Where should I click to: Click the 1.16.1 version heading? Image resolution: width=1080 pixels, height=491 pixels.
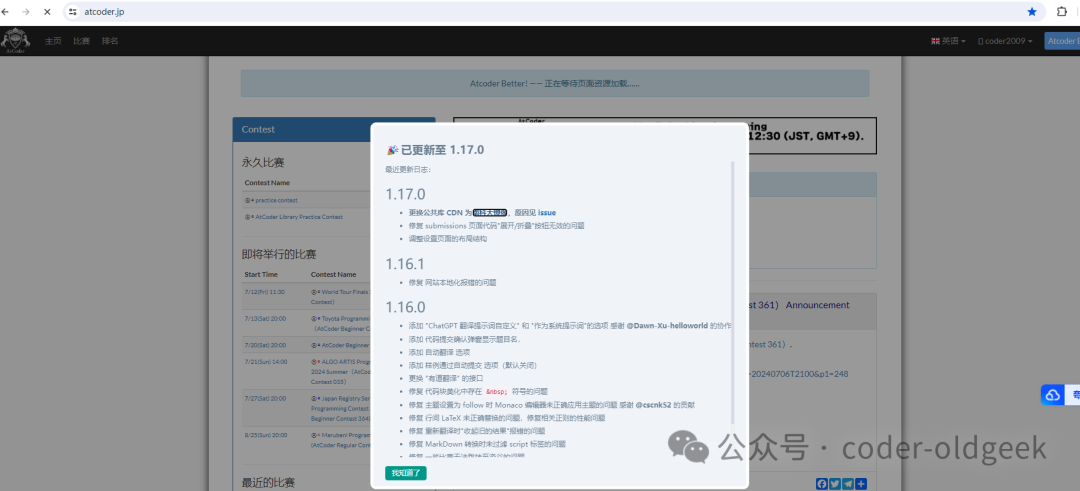pos(405,264)
